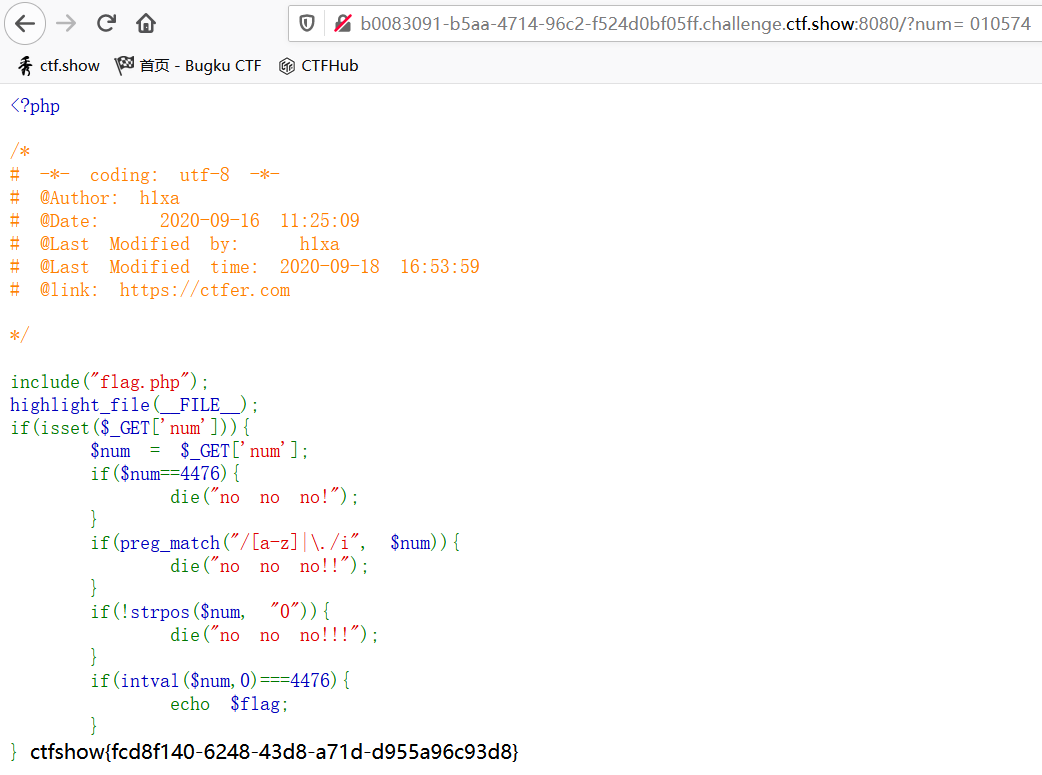
Task: Reload the current page
Action: tap(106, 24)
